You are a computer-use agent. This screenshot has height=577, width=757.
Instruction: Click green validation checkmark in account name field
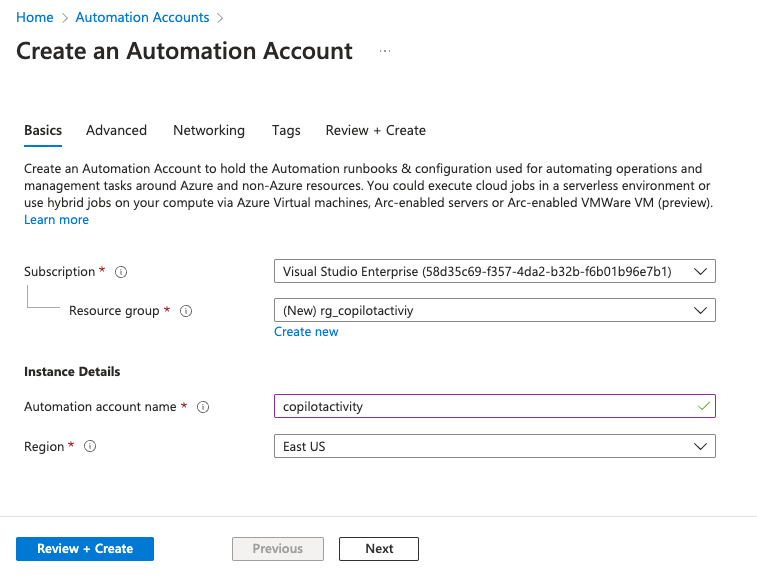point(703,406)
